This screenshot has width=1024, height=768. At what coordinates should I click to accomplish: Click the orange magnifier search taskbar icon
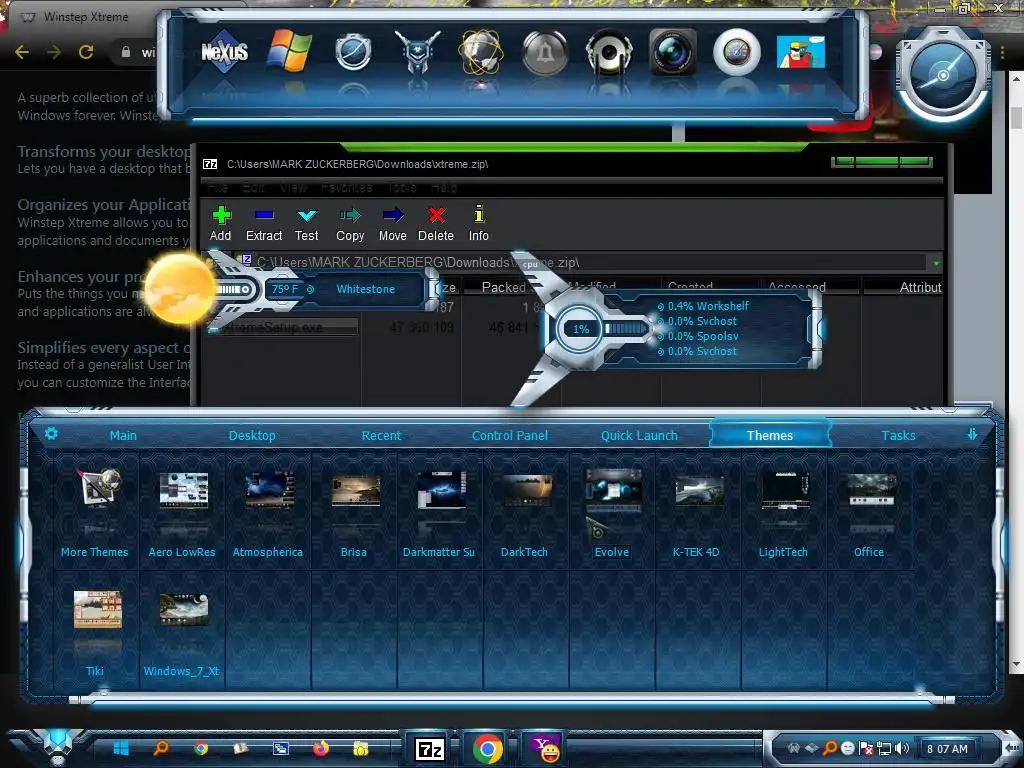pyautogui.click(x=161, y=748)
